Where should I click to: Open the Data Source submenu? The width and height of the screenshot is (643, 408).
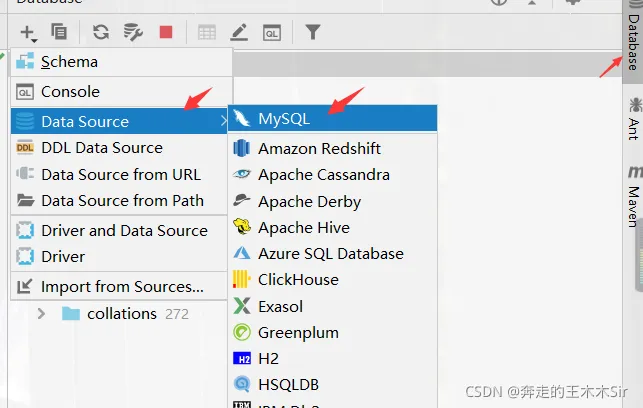coord(119,121)
